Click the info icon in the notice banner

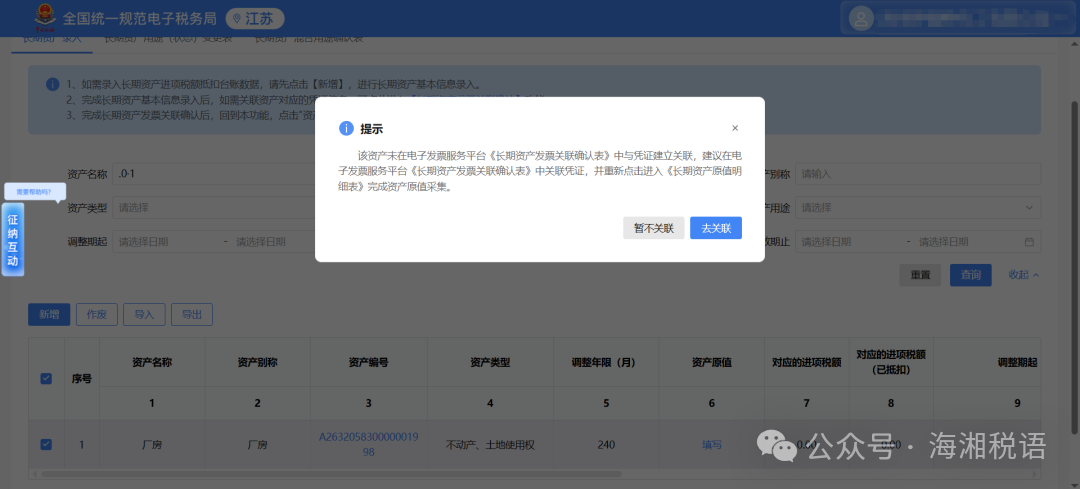[52, 84]
